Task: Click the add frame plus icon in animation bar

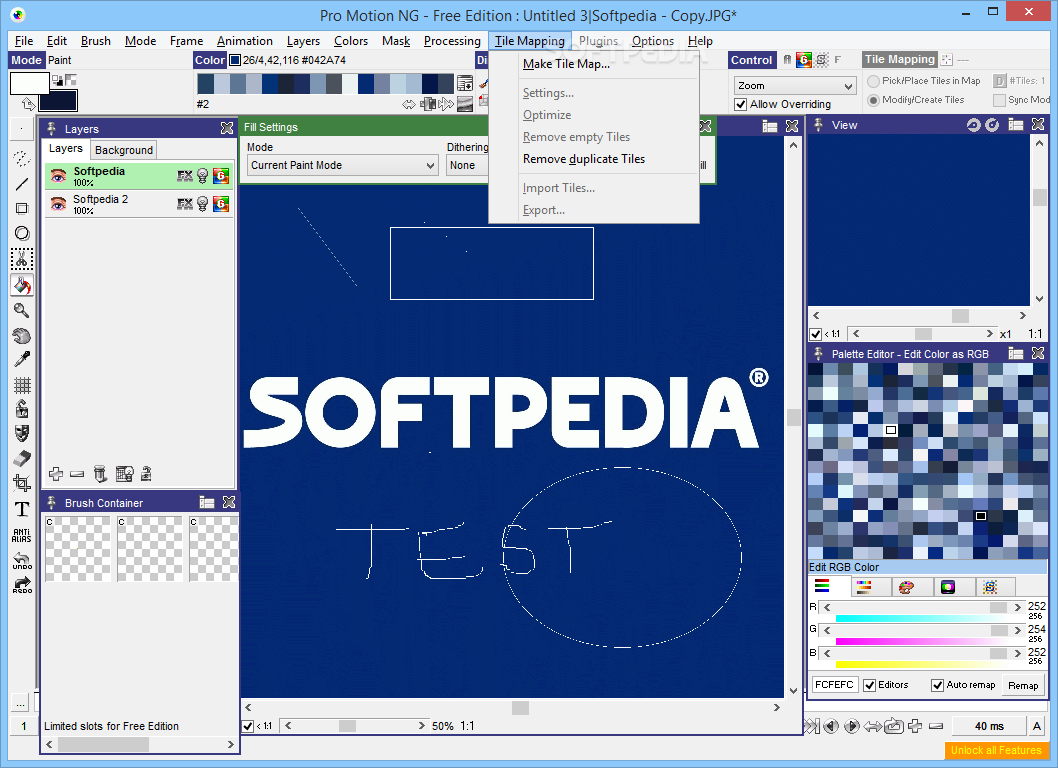Action: point(915,726)
